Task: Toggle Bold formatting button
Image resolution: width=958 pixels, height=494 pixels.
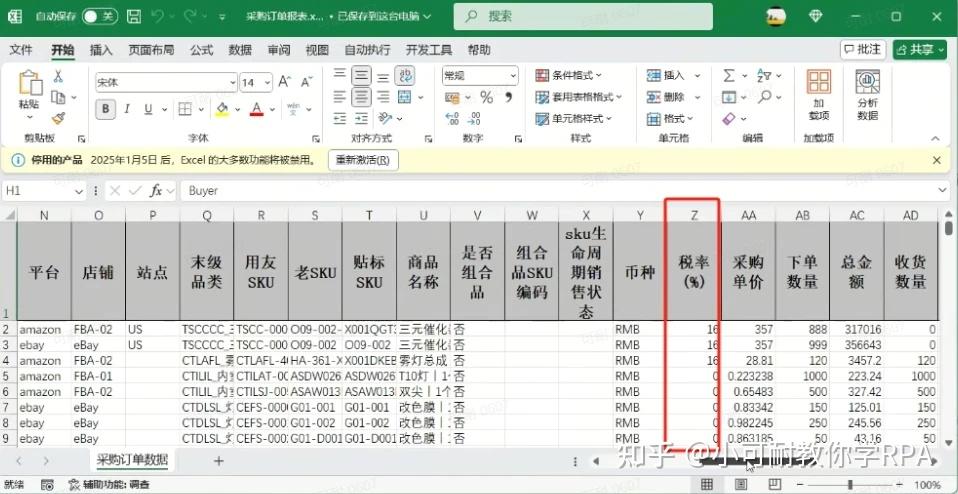Action: [x=106, y=109]
